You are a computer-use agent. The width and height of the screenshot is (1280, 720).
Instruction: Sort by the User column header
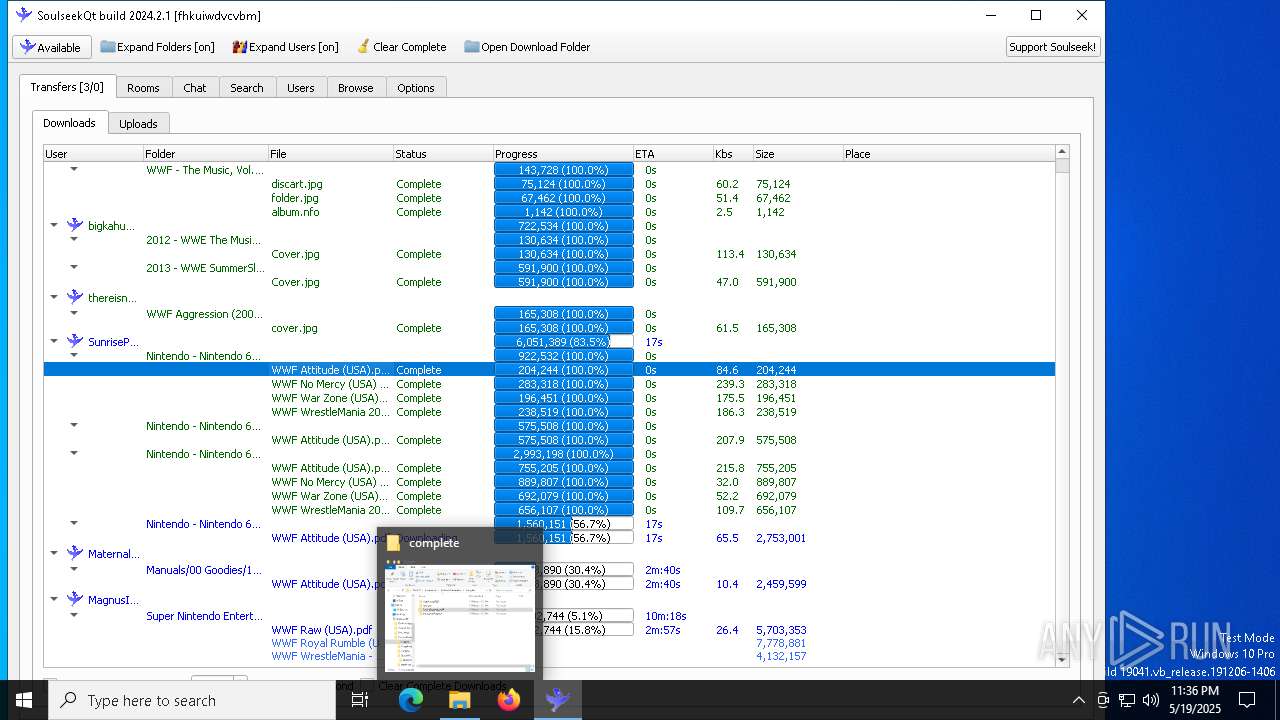click(x=93, y=154)
